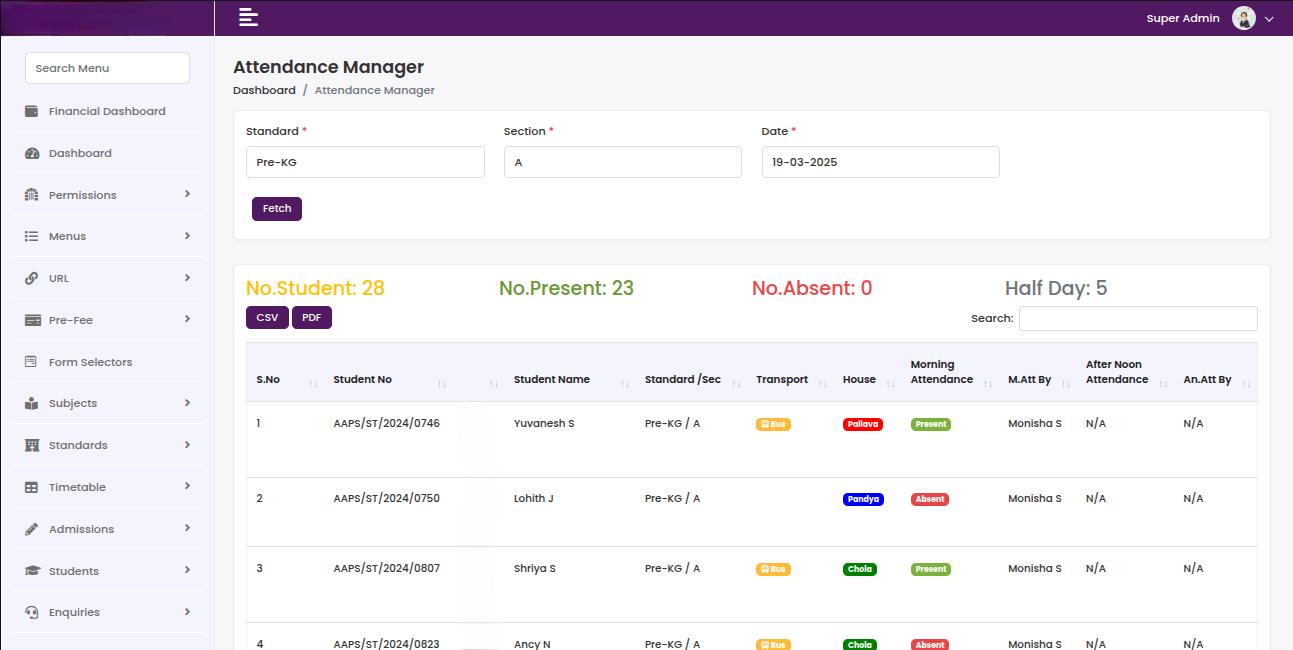
Task: Sort by Student No column arrows
Action: pos(442,384)
